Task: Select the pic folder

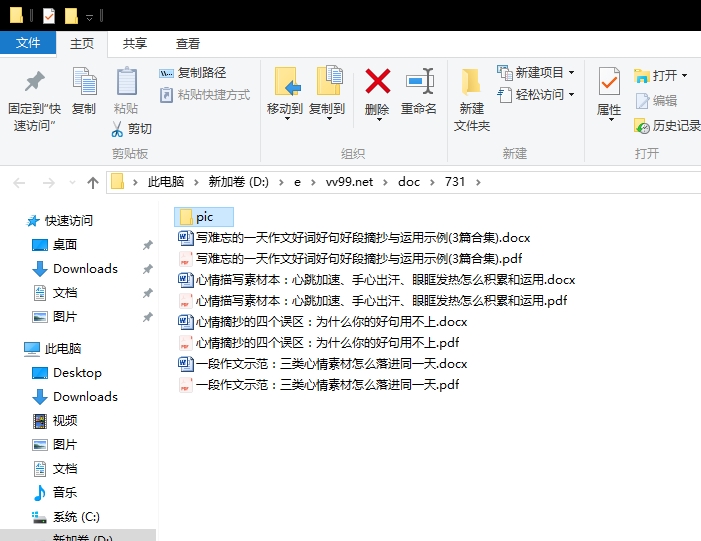Action: click(x=204, y=217)
